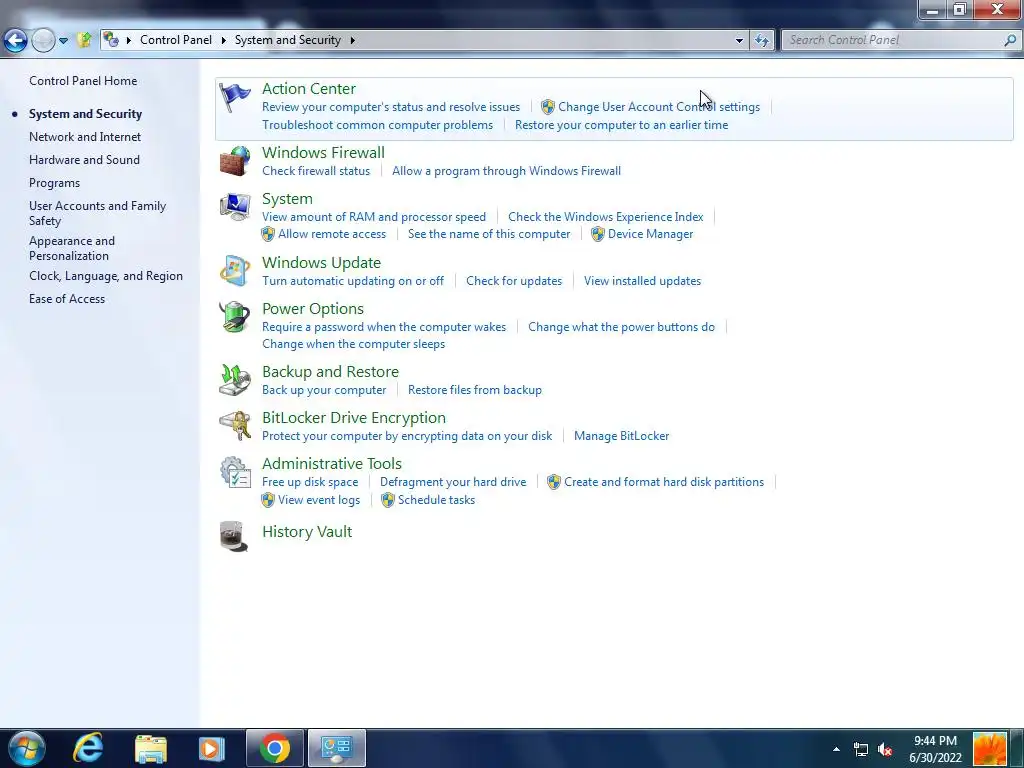Open Windows Media Player from the taskbar
The height and width of the screenshot is (768, 1024).
[x=211, y=748]
